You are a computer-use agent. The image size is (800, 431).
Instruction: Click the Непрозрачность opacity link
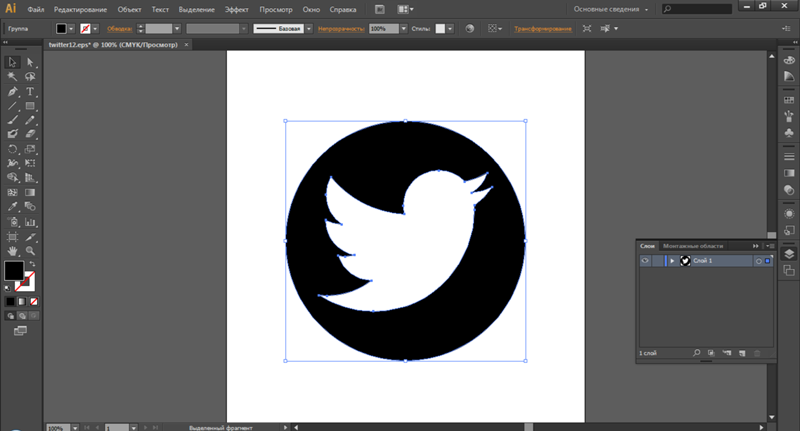(x=341, y=29)
